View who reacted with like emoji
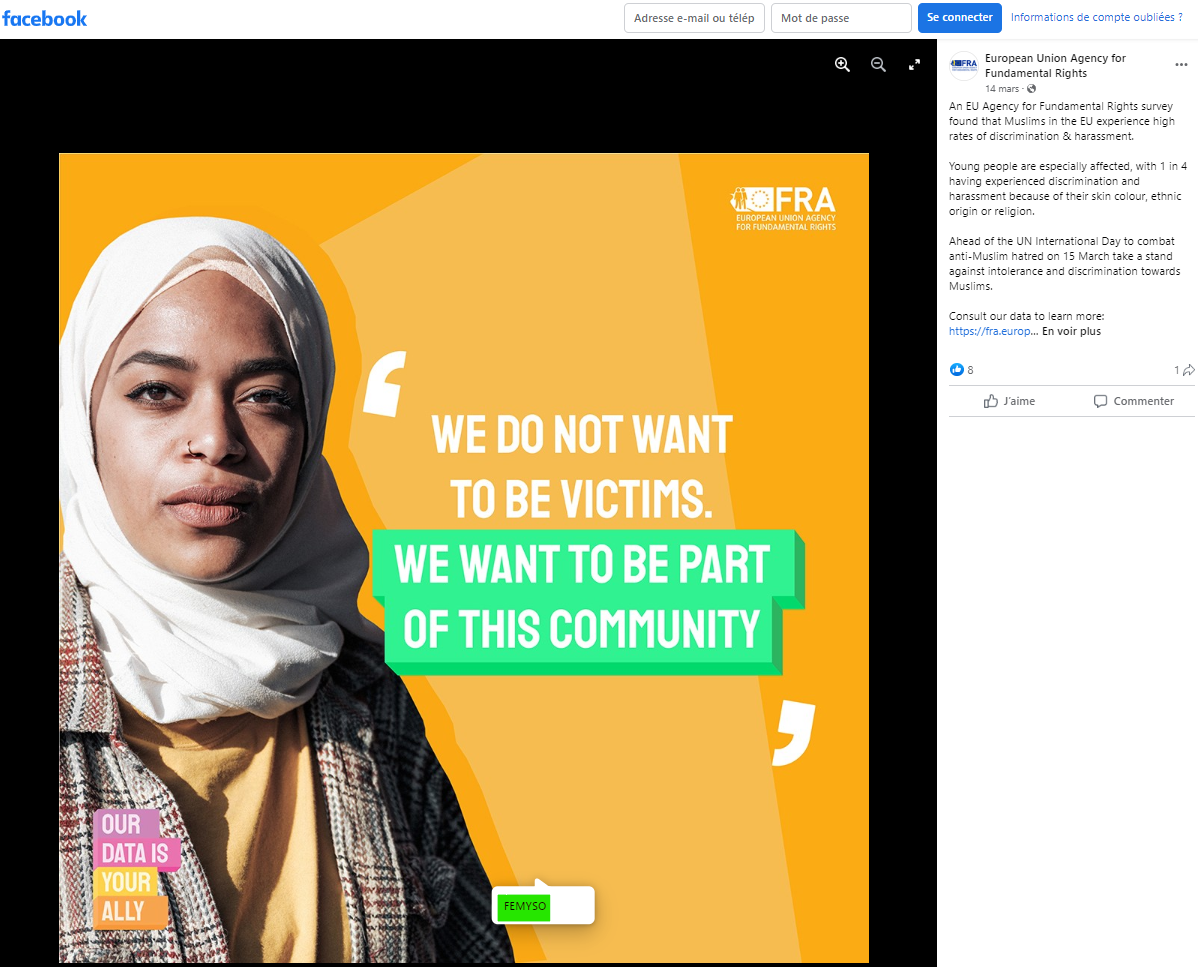Image resolution: width=1198 pixels, height=967 pixels. pyautogui.click(x=957, y=370)
